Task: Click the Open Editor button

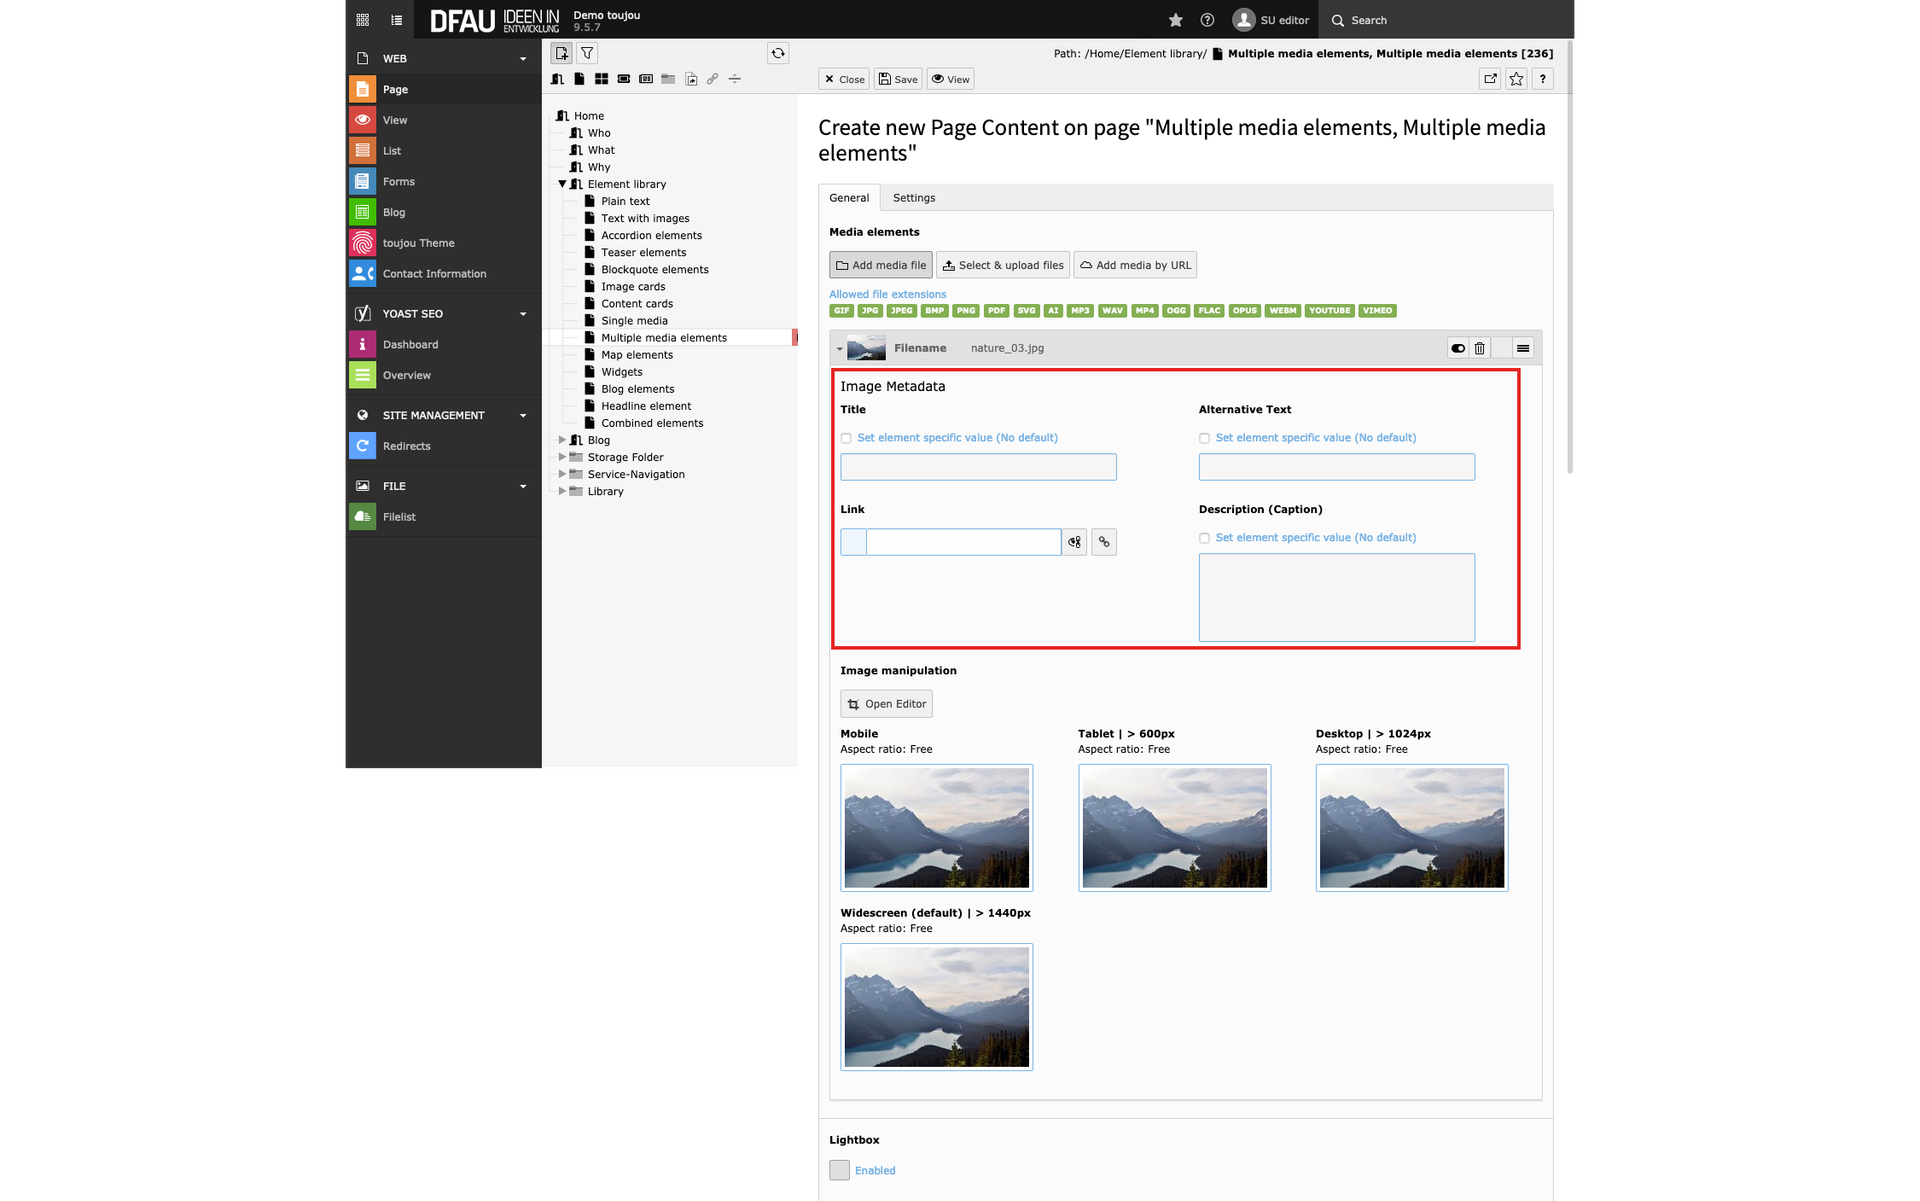Action: (886, 704)
